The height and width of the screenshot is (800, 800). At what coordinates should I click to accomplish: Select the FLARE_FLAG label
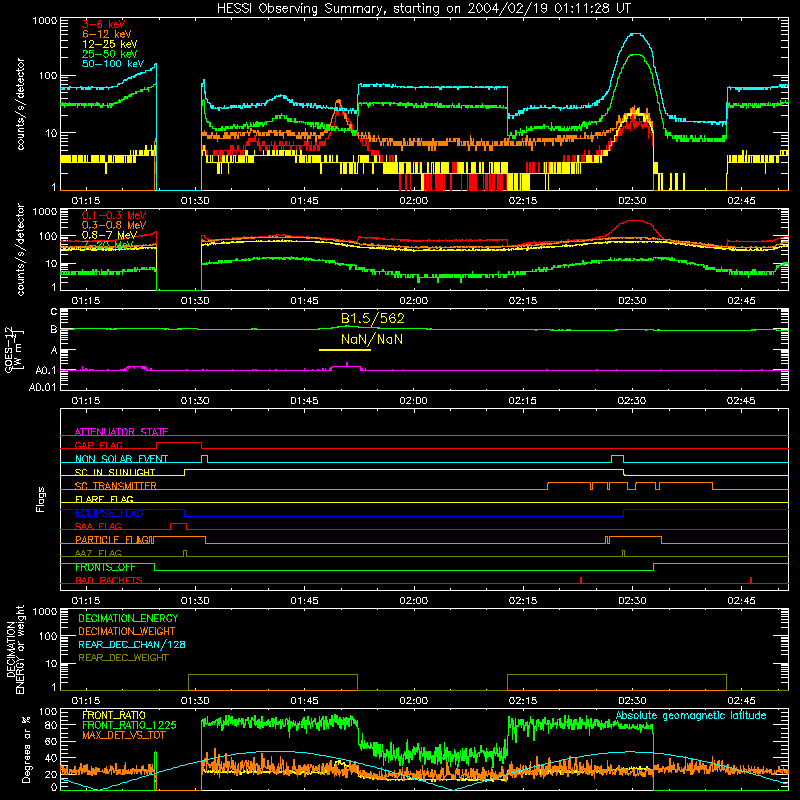104,499
